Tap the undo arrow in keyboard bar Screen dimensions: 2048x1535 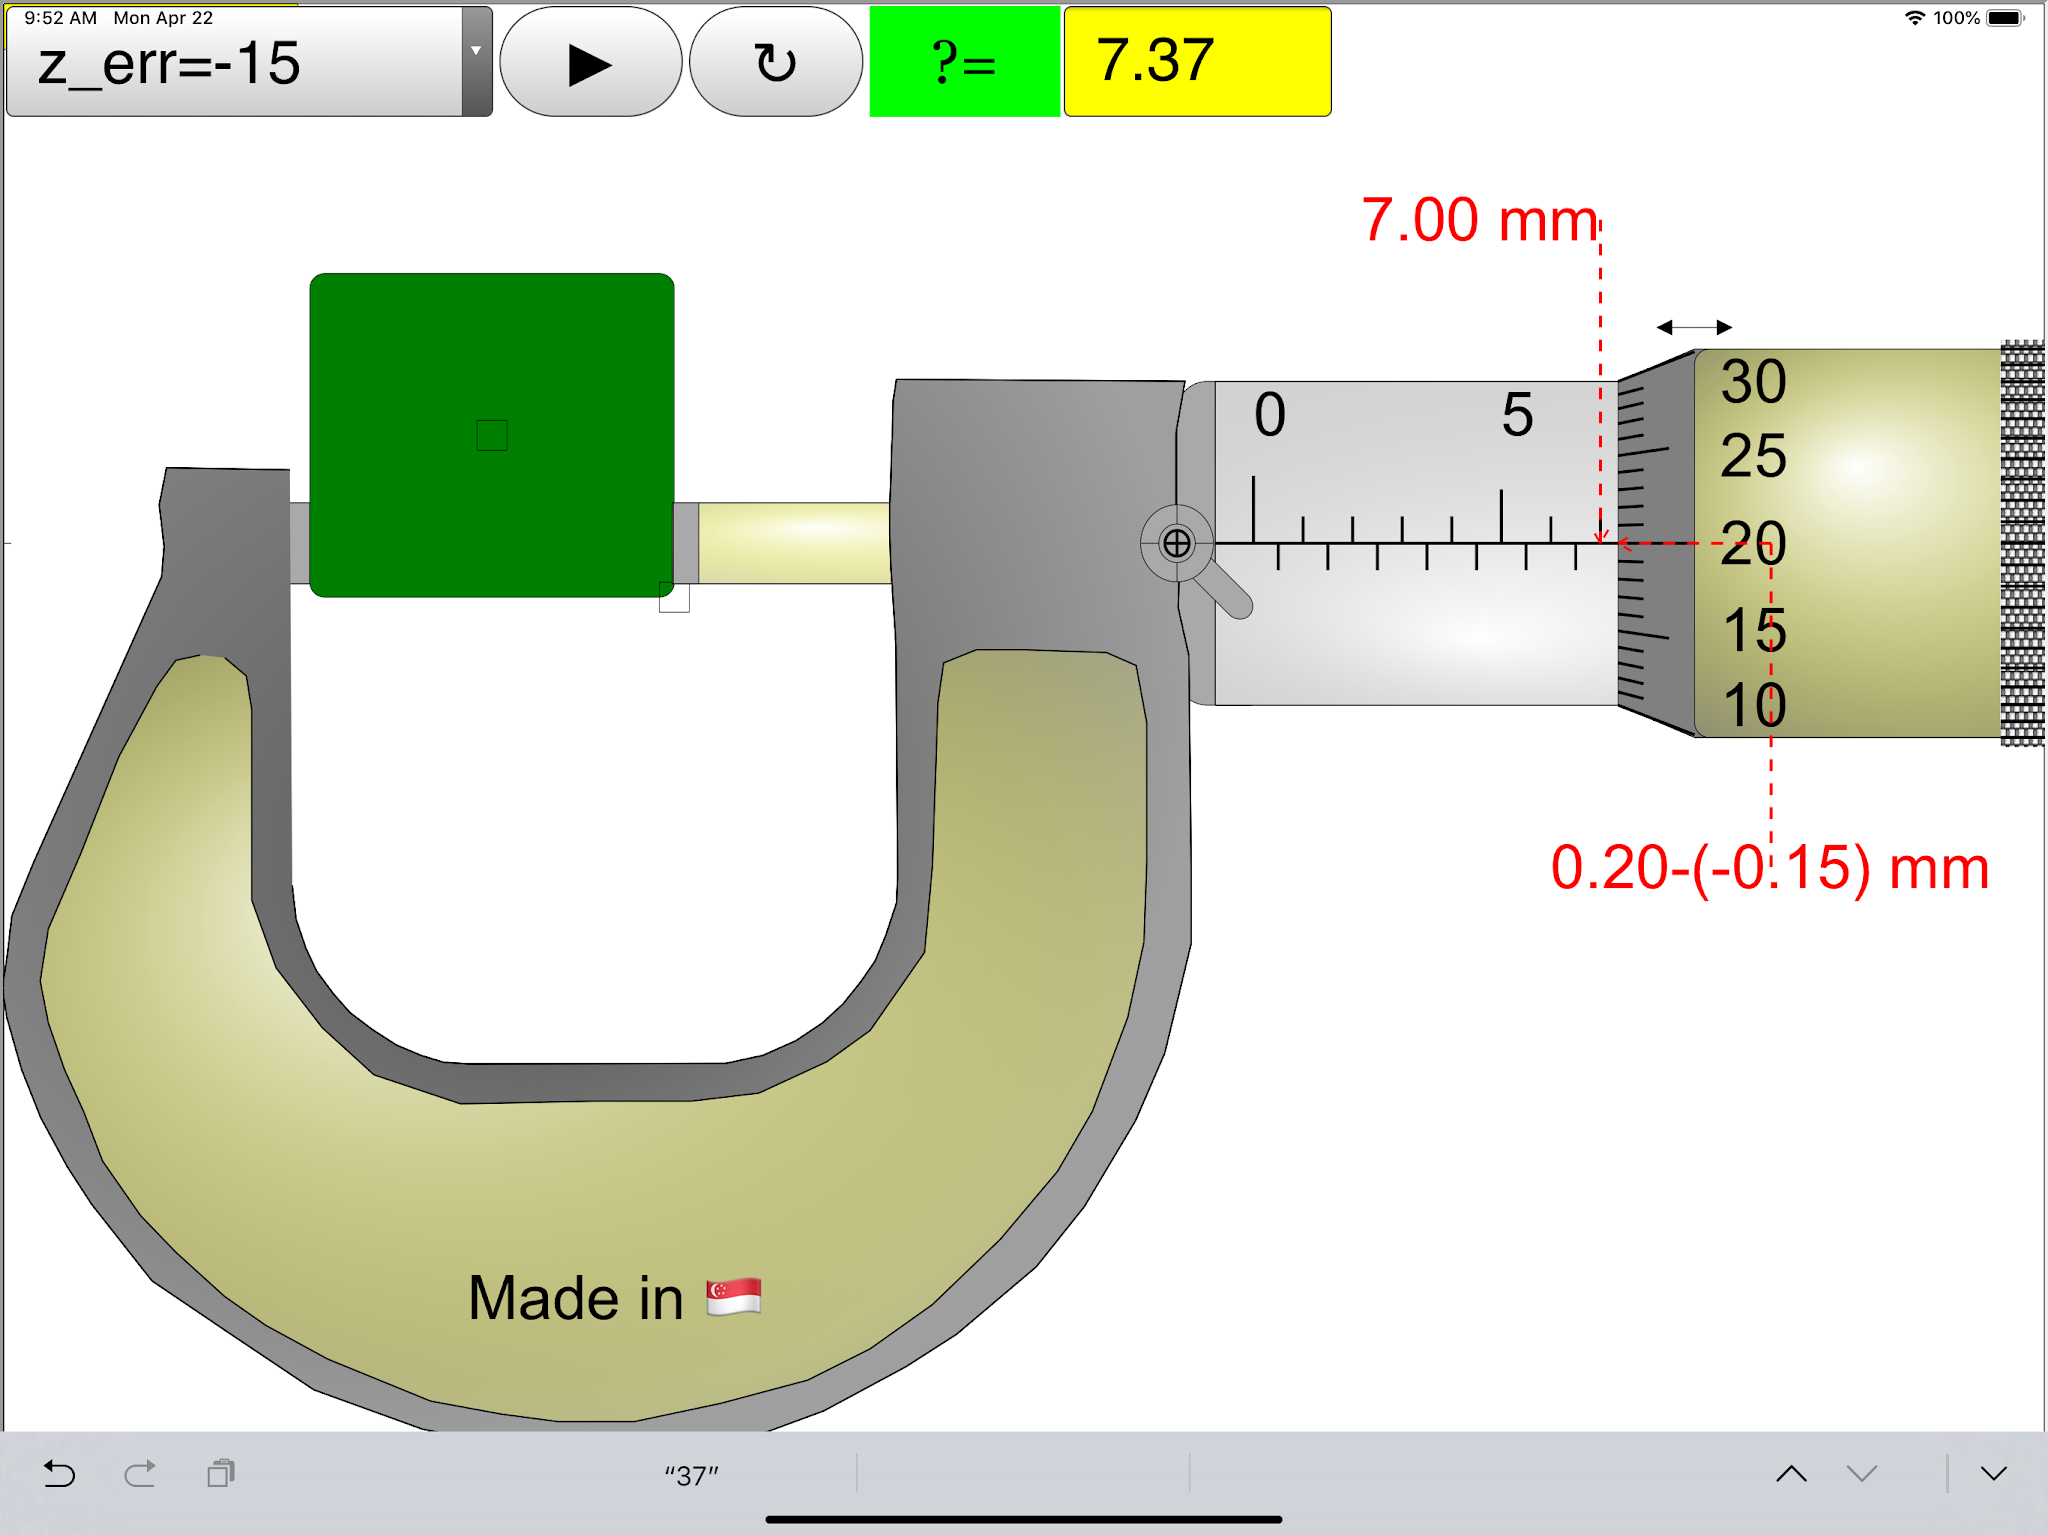[x=59, y=1473]
